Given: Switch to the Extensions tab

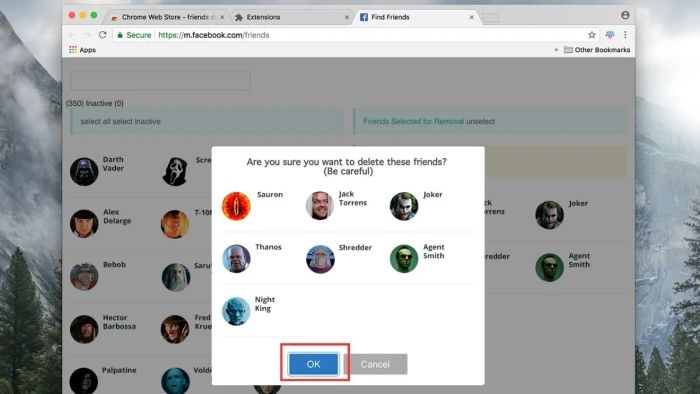Looking at the screenshot, I should [290, 17].
